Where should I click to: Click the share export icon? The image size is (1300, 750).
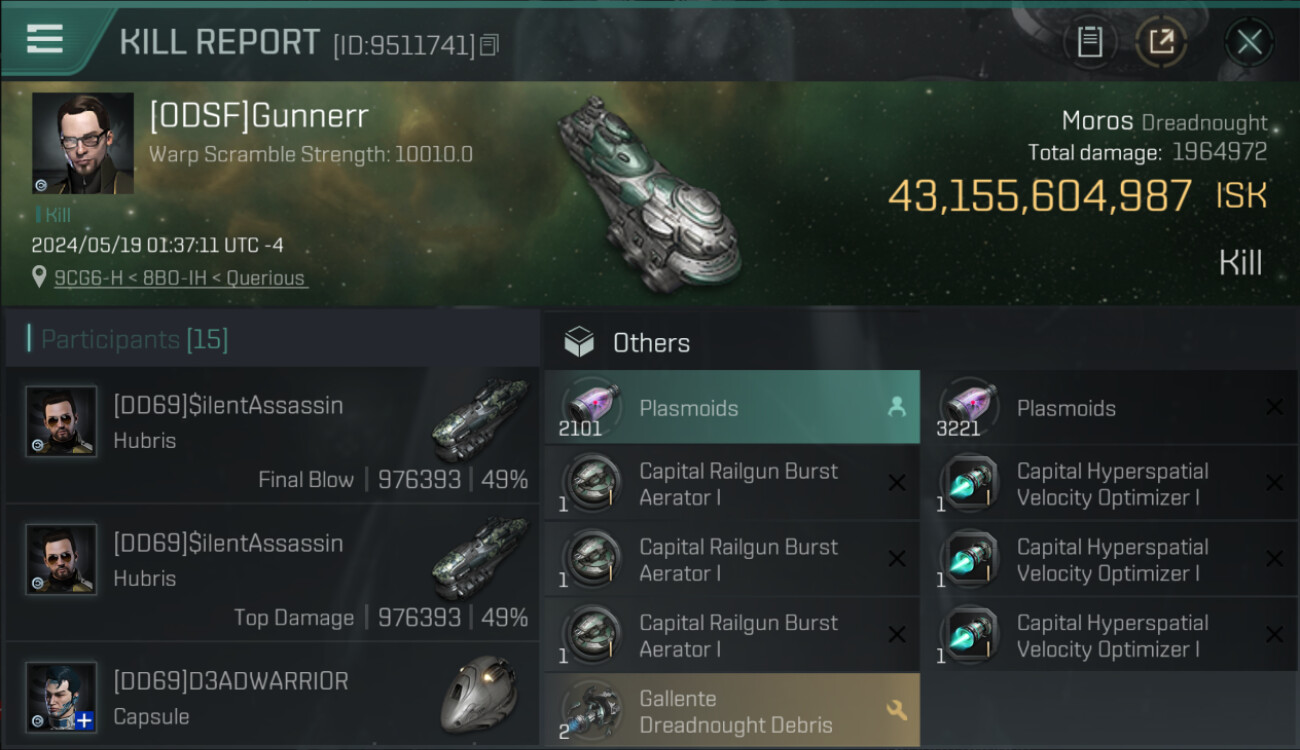tap(1161, 42)
